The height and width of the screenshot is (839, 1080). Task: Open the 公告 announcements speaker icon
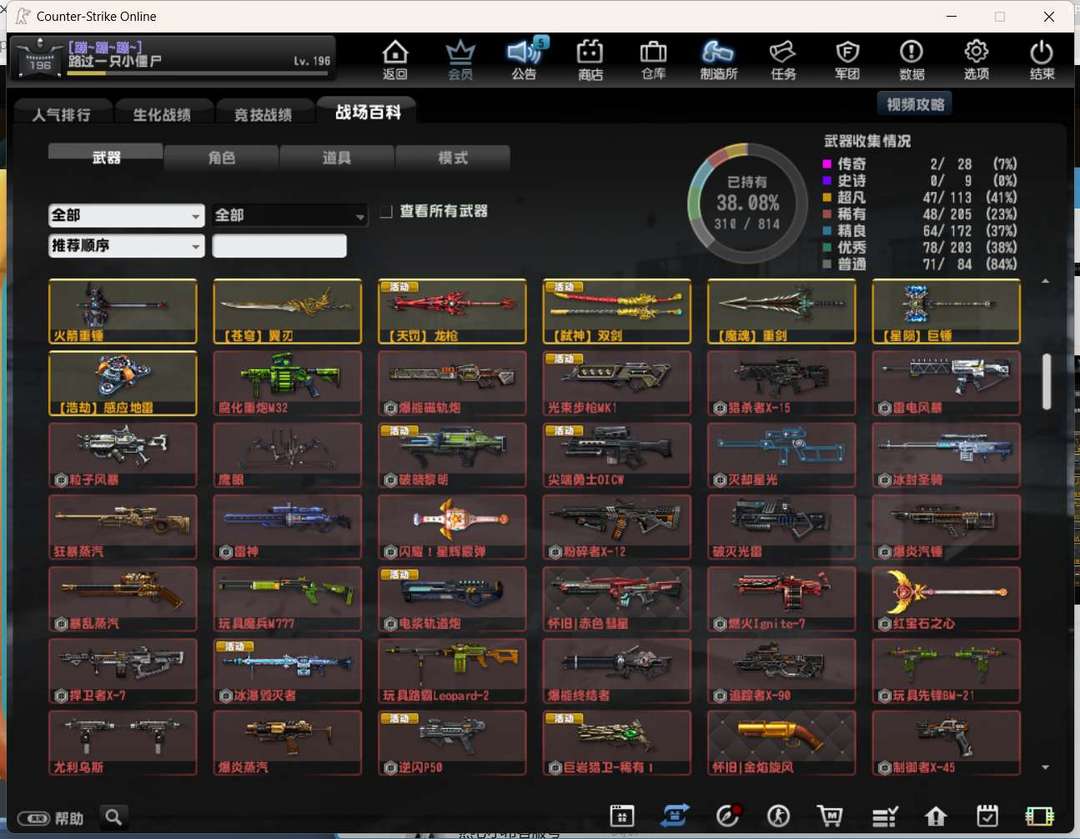pos(525,60)
